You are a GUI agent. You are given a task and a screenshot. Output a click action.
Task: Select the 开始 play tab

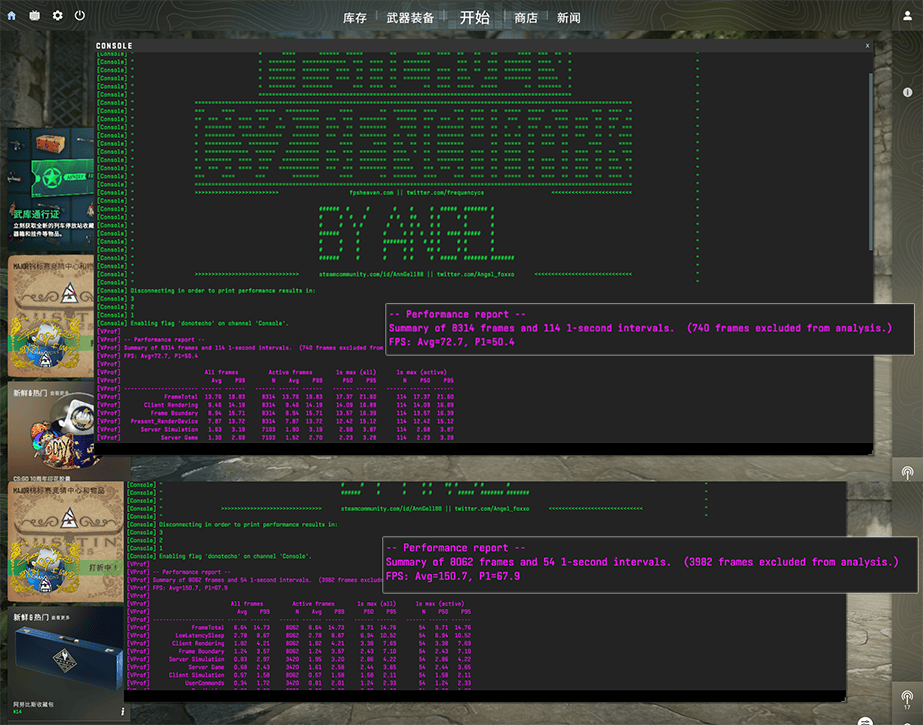tap(474, 18)
